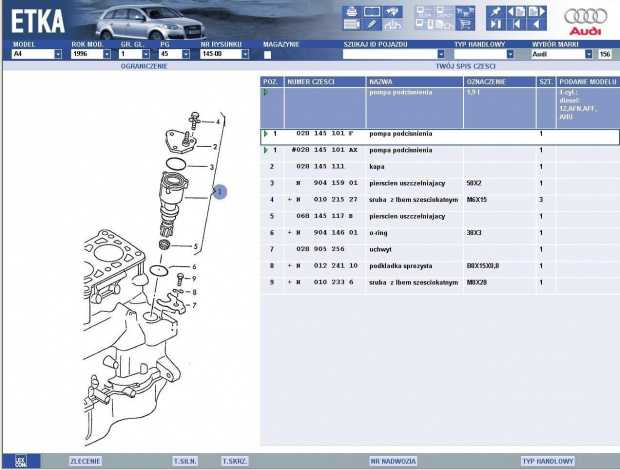This screenshot has width=620, height=470.
Task: Click highlighted callout 1 in diagram
Action: (220, 192)
